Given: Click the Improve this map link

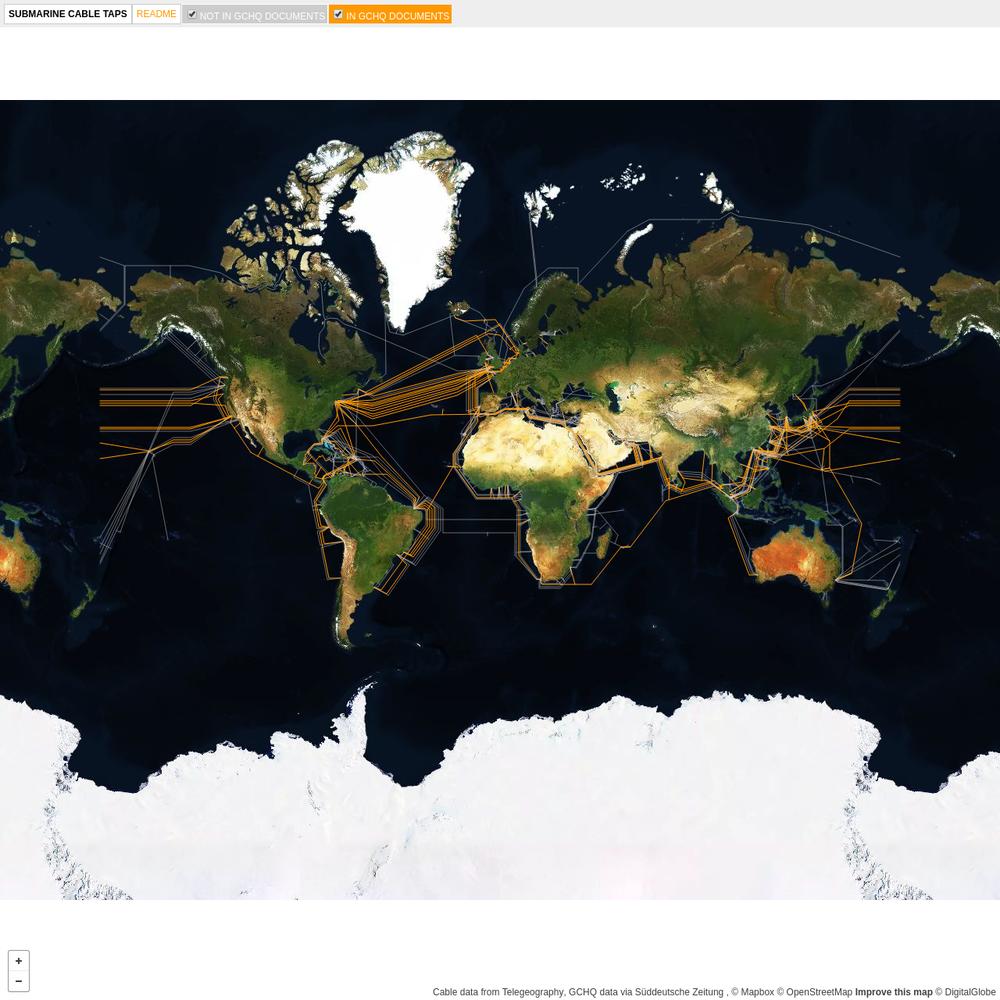Looking at the screenshot, I should 893,992.
